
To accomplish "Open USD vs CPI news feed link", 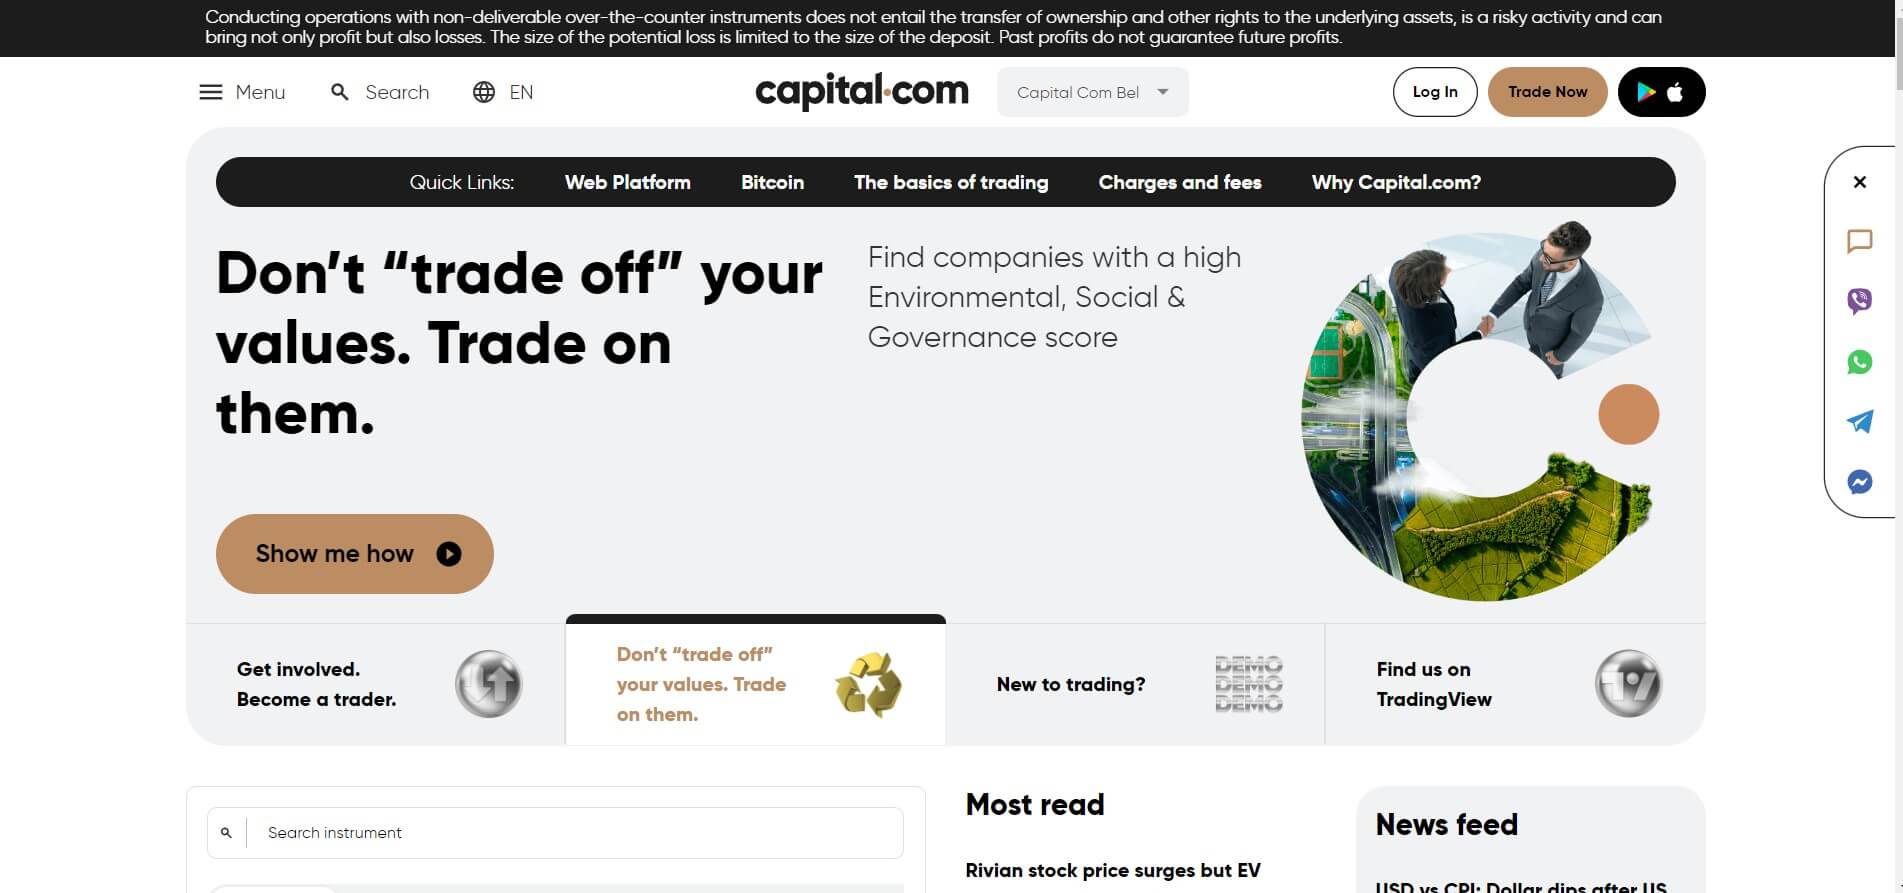I will (1521, 886).
